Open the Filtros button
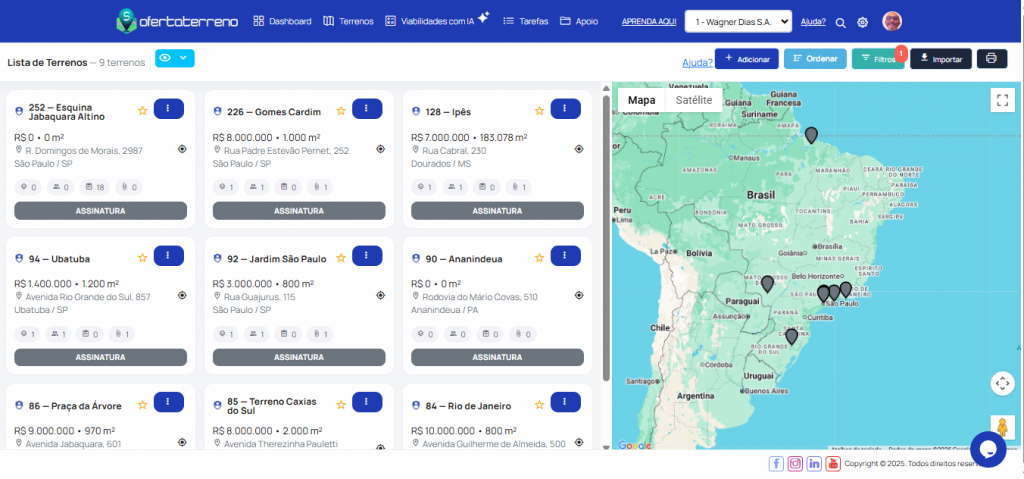 [878, 59]
